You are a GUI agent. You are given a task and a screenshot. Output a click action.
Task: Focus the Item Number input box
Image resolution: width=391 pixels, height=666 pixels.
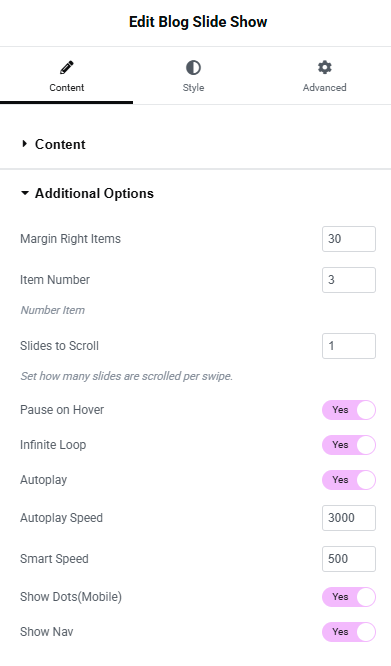(x=349, y=280)
